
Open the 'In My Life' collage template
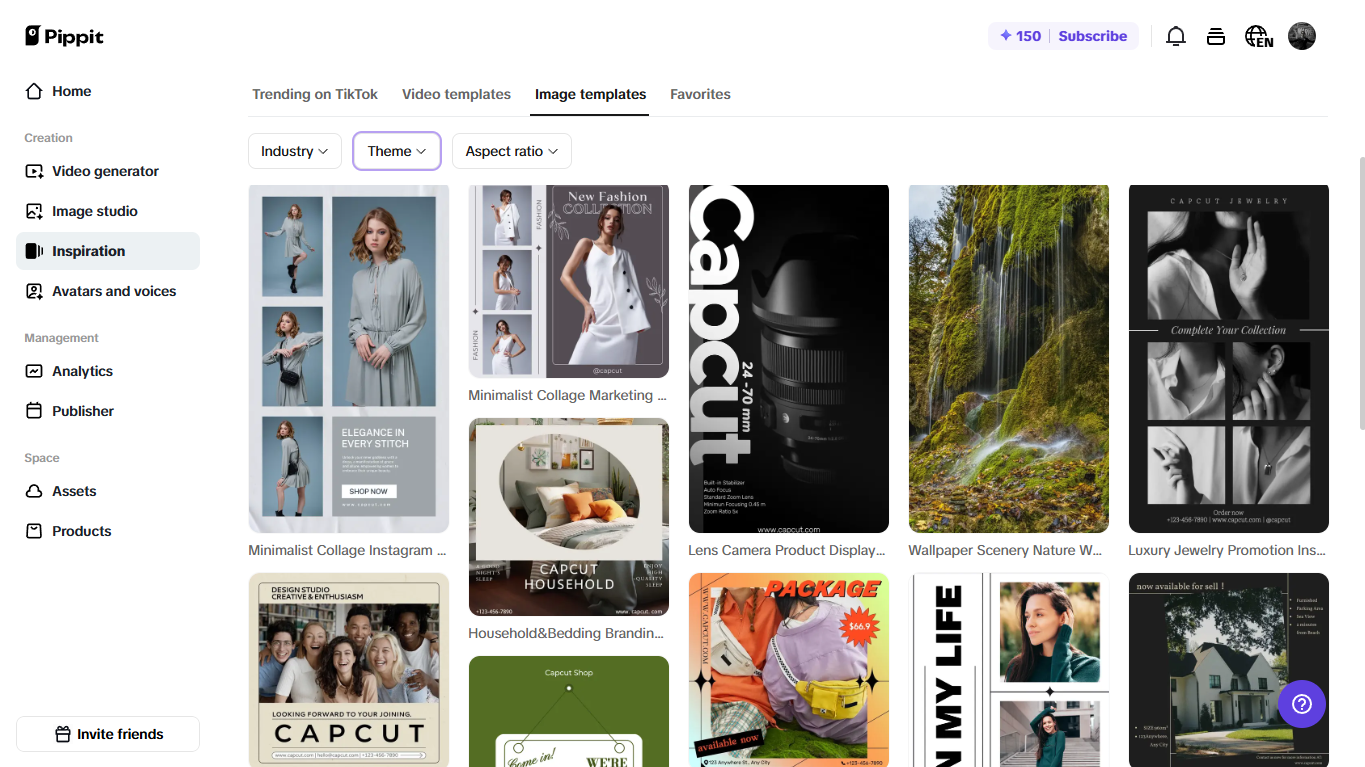click(x=1009, y=670)
